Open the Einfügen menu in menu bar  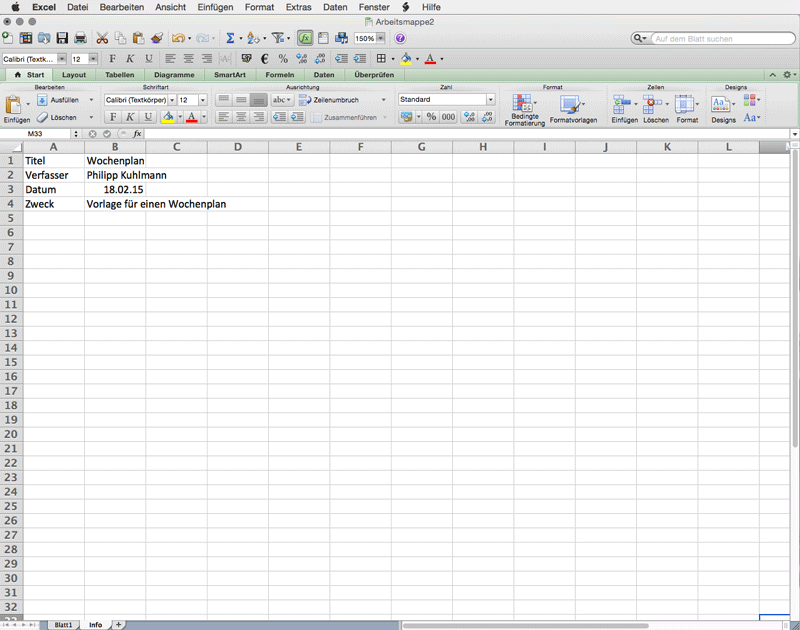[x=215, y=7]
